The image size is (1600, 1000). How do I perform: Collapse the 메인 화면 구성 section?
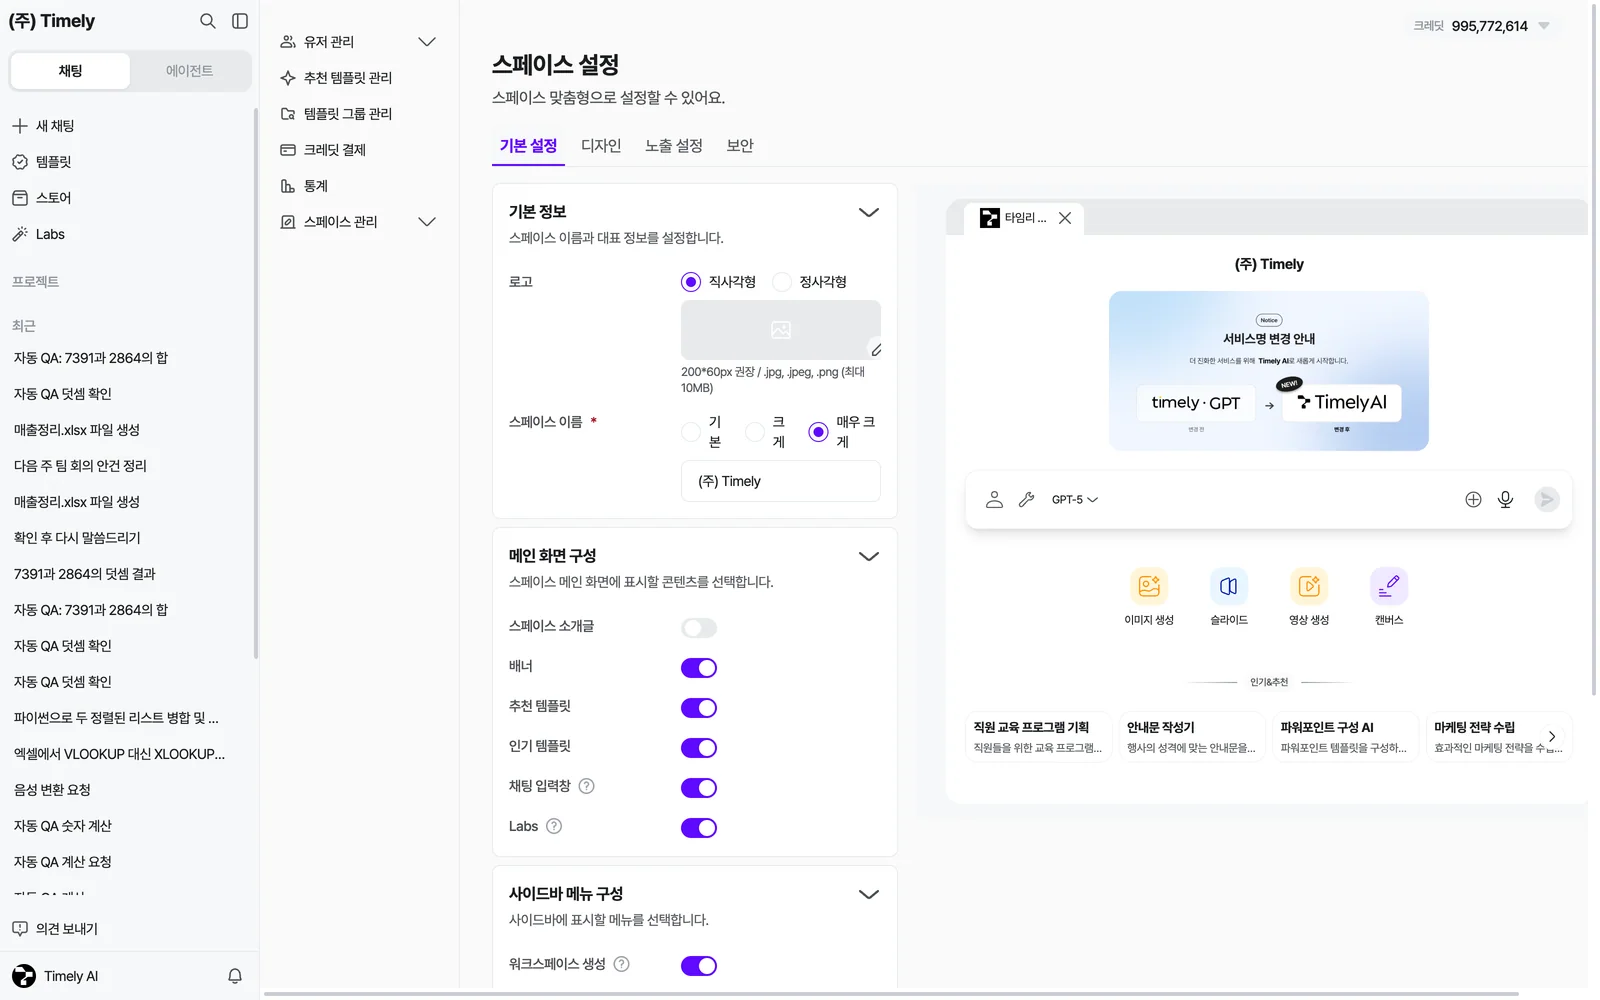click(x=869, y=556)
